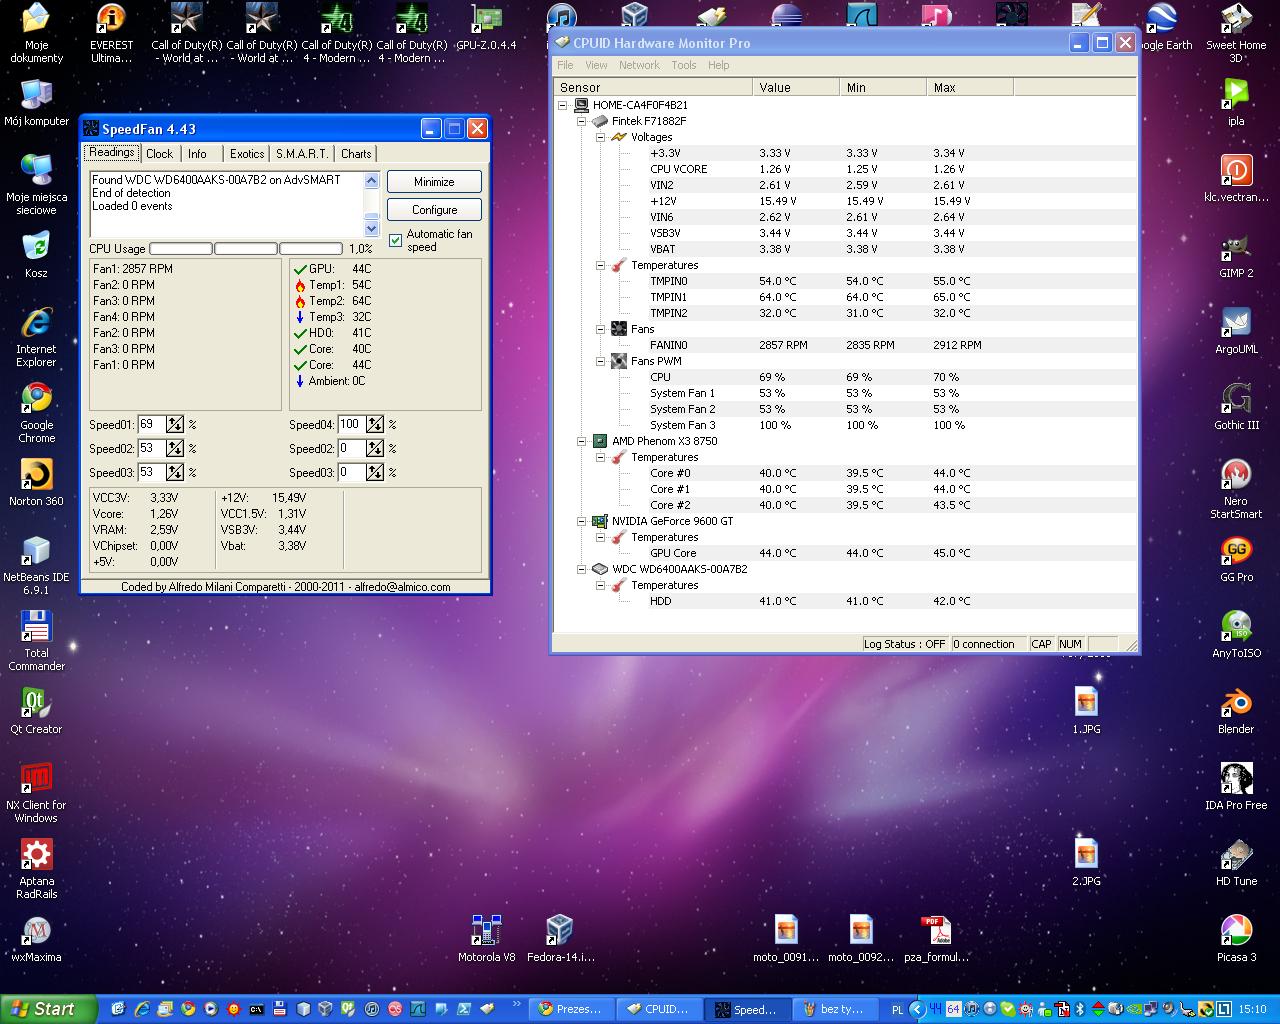1280x1024 pixels.
Task: Adjust the Speed01 spinner arrows
Action: pos(175,424)
